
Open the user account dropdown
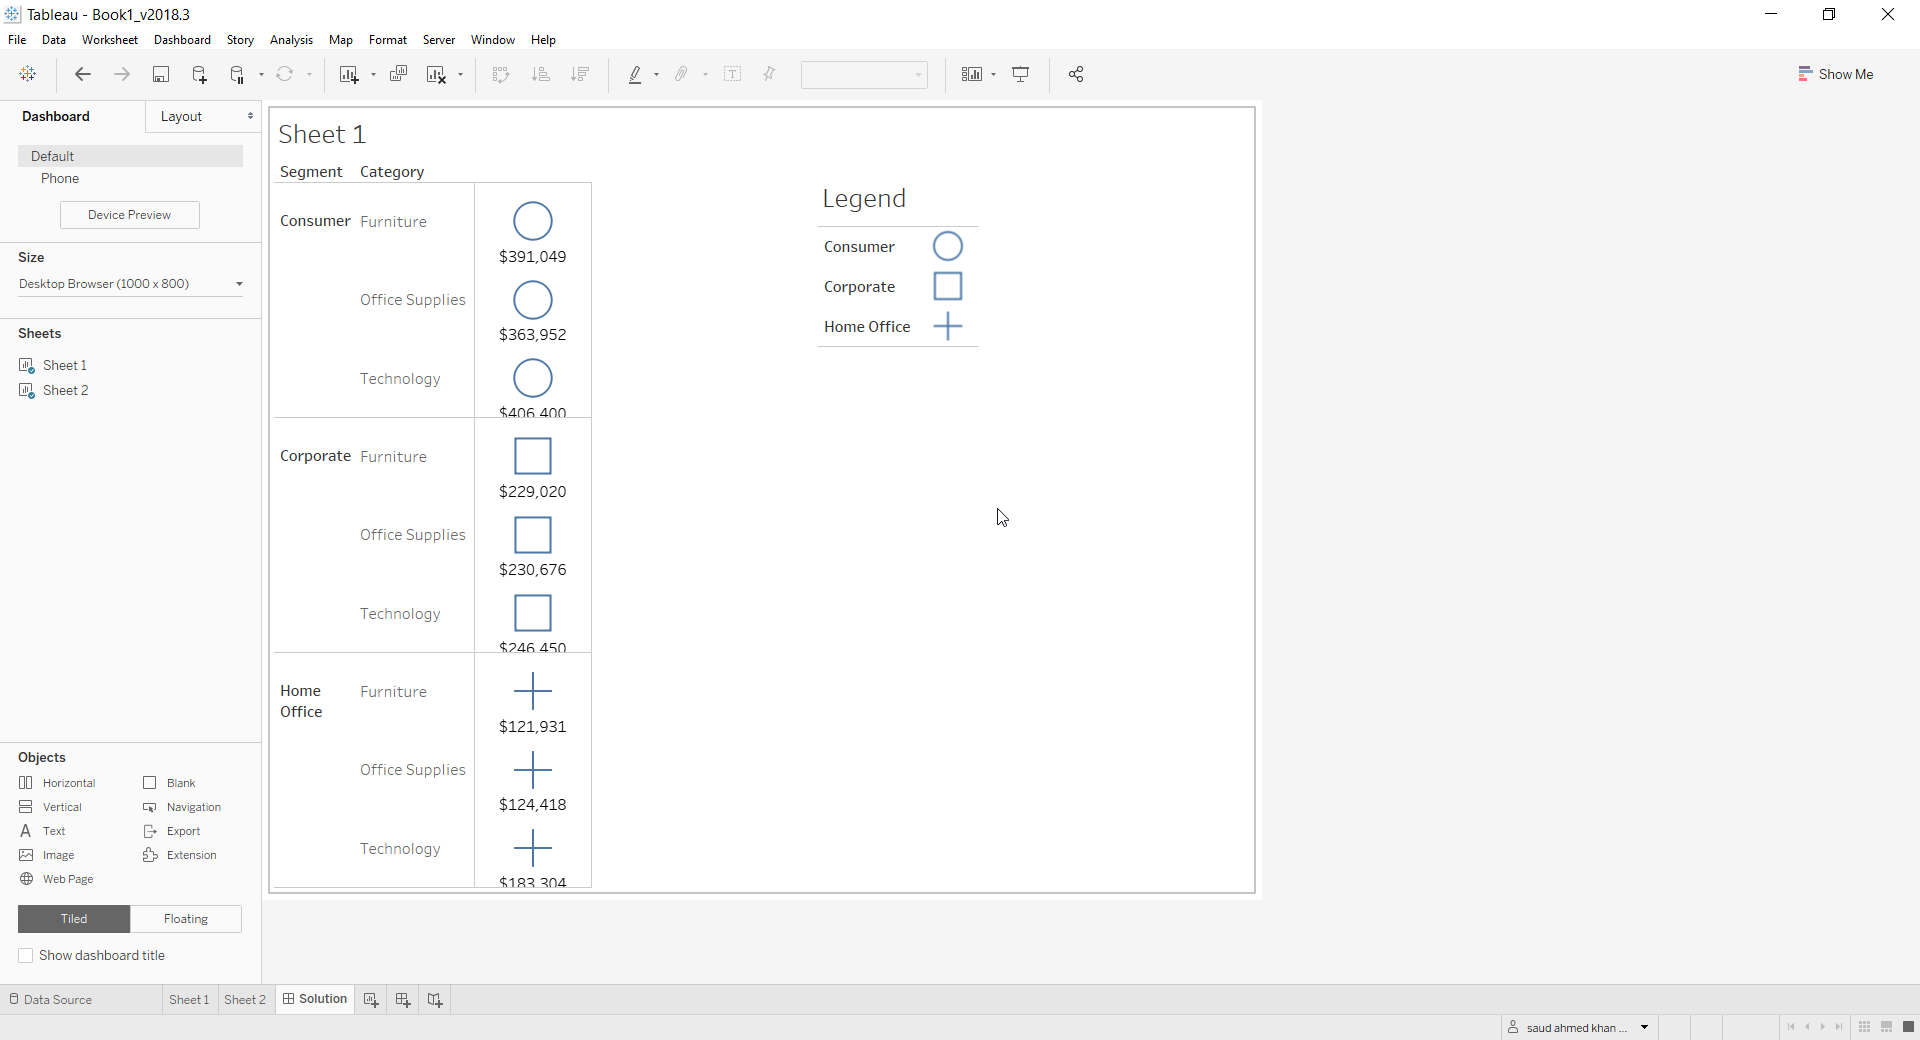[x=1644, y=1027]
